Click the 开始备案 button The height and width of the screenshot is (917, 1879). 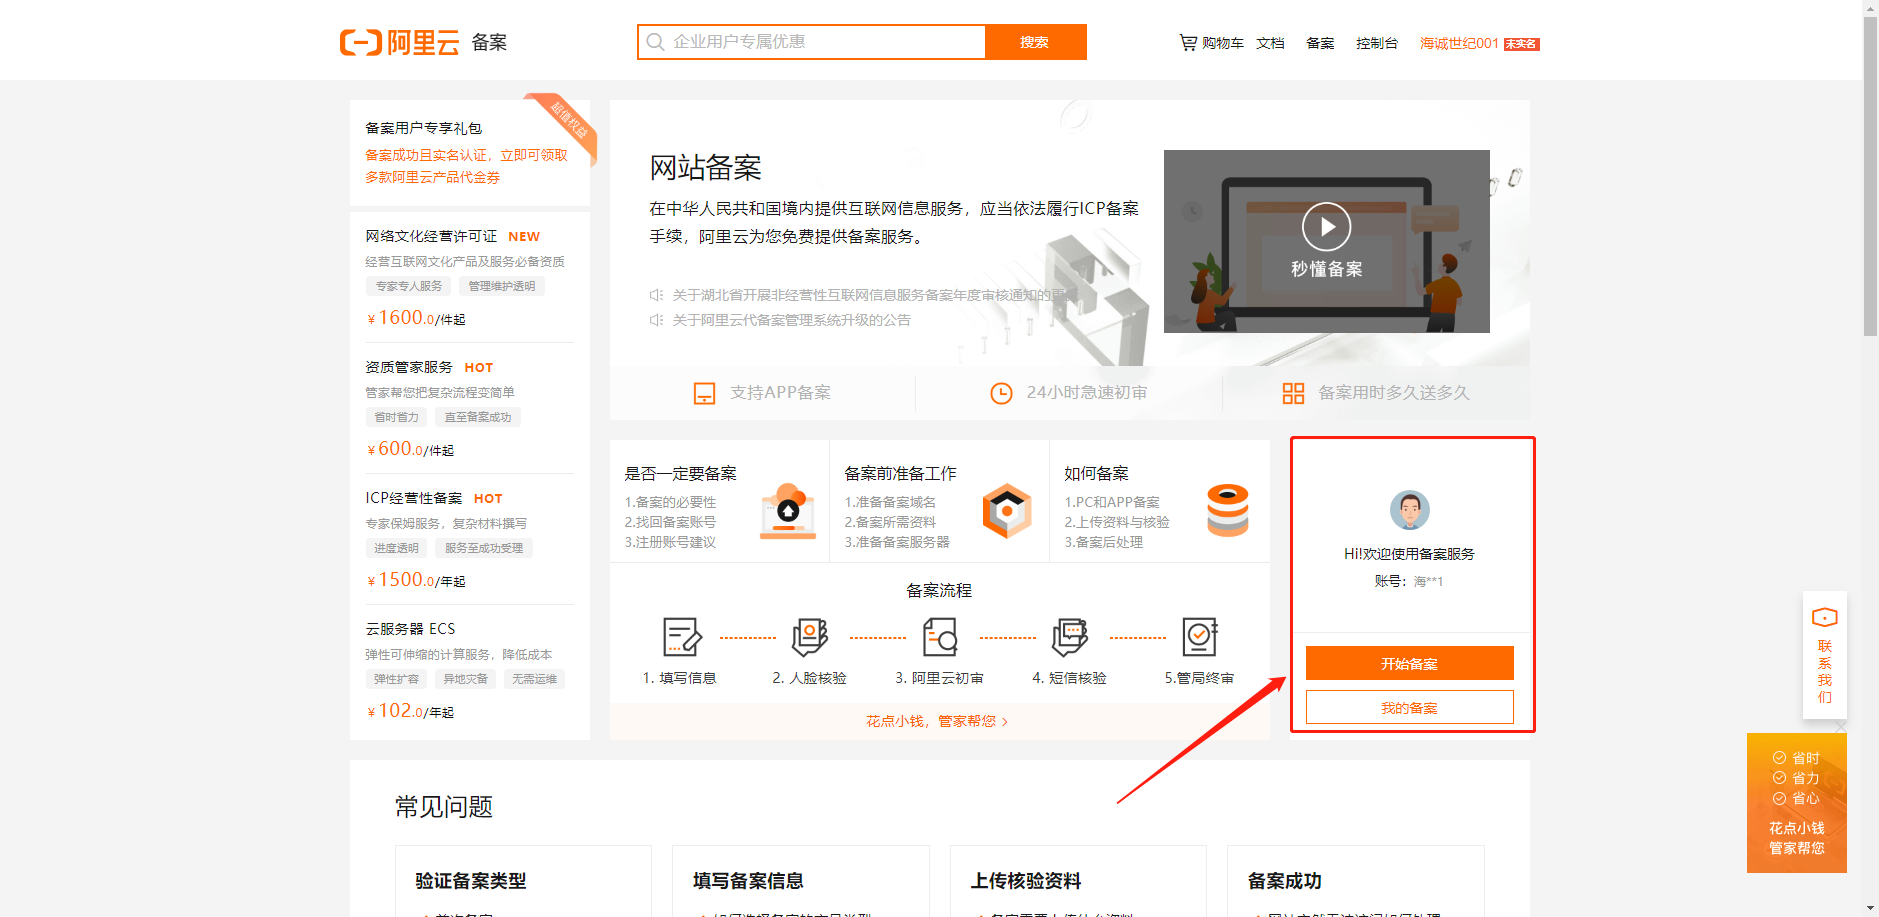[x=1410, y=663]
